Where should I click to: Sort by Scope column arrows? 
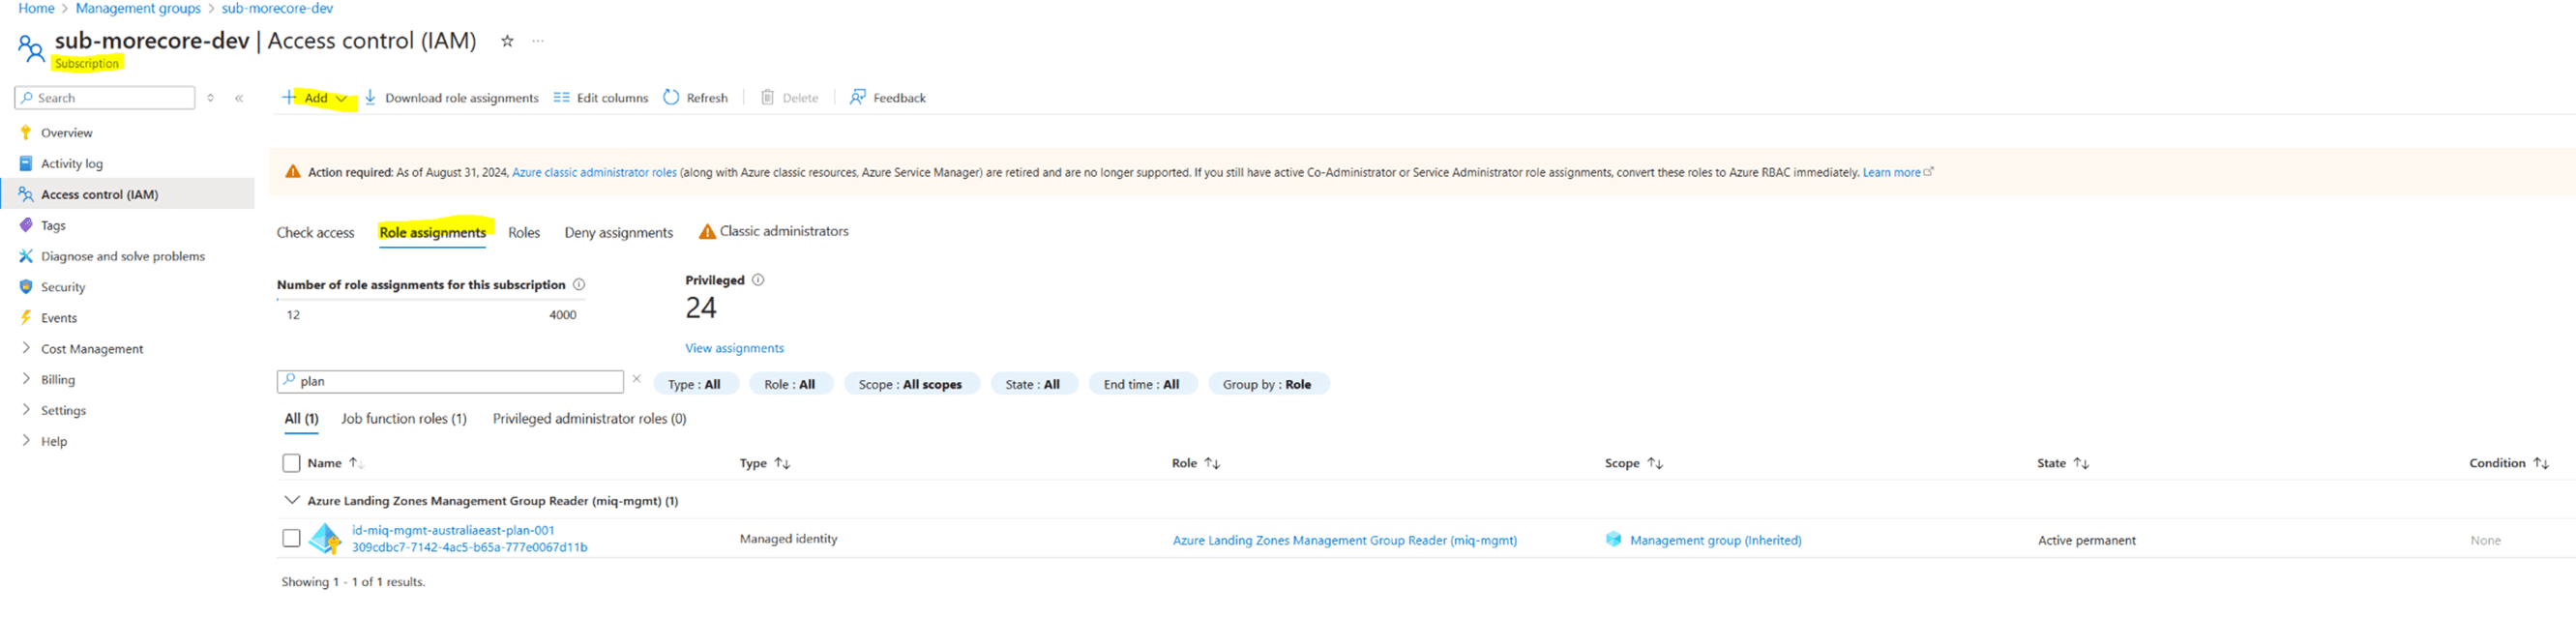(x=1655, y=463)
